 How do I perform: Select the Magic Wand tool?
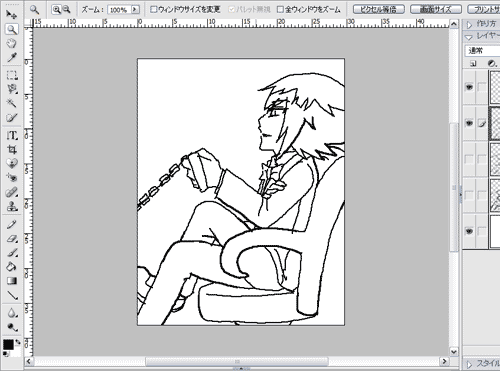point(12,103)
